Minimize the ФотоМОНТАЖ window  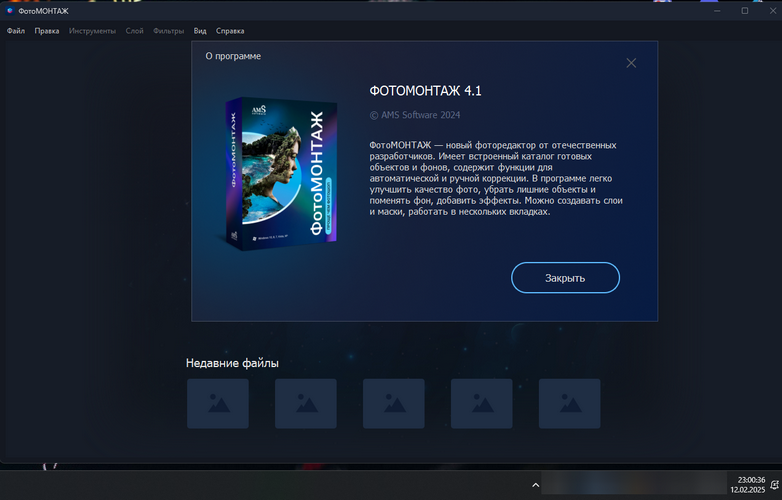[x=717, y=10]
